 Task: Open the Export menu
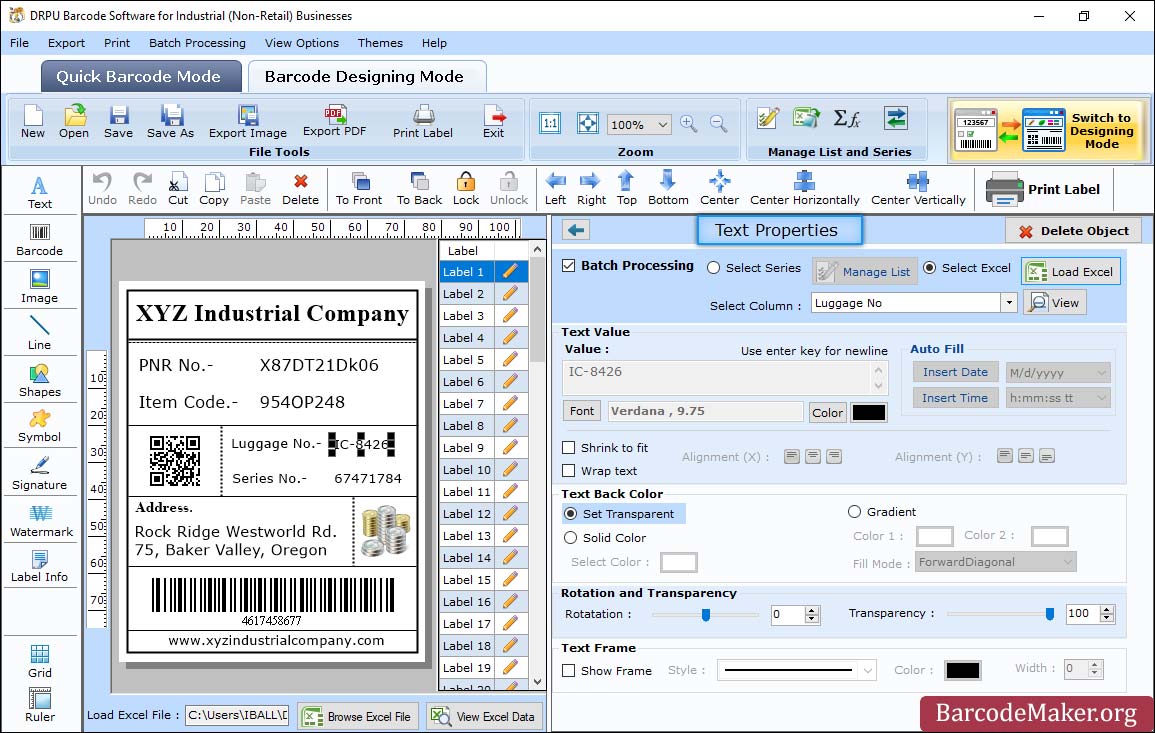(66, 43)
